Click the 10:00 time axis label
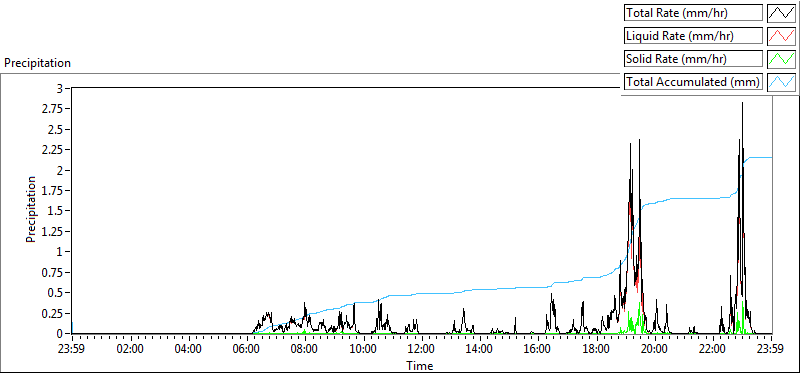Image resolution: width=800 pixels, height=373 pixels. pyautogui.click(x=363, y=350)
